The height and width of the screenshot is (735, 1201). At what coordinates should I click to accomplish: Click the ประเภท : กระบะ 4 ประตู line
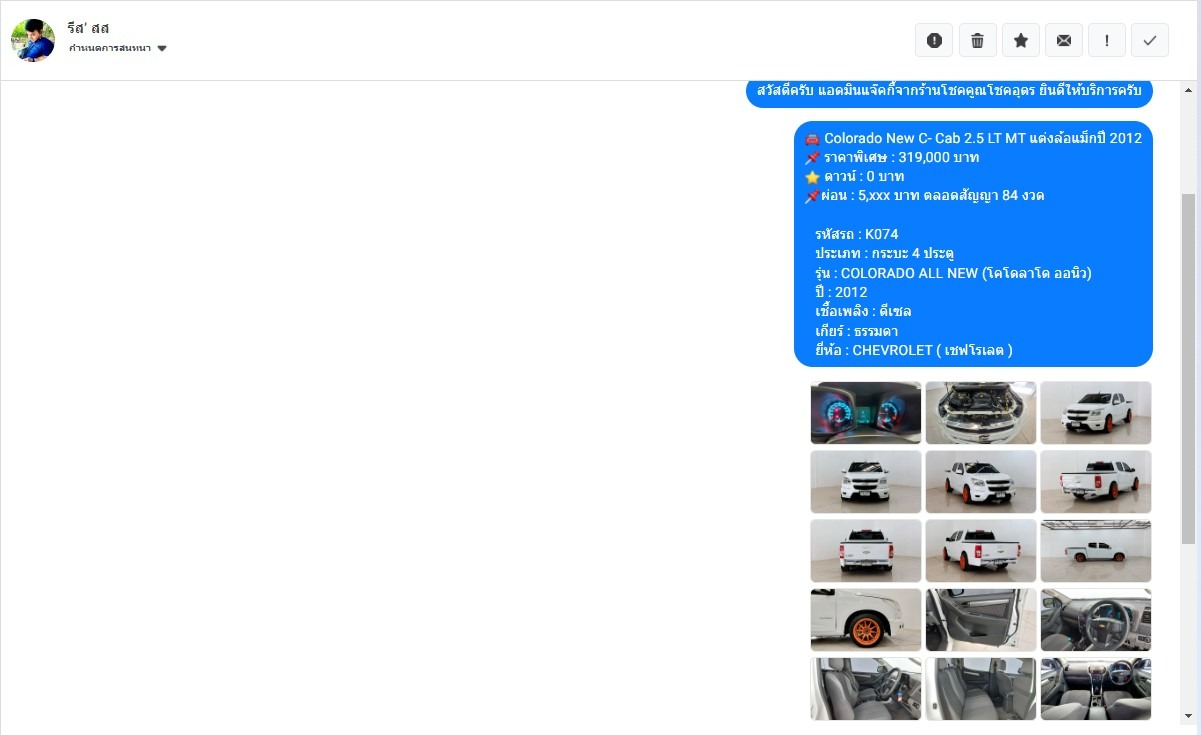(884, 253)
